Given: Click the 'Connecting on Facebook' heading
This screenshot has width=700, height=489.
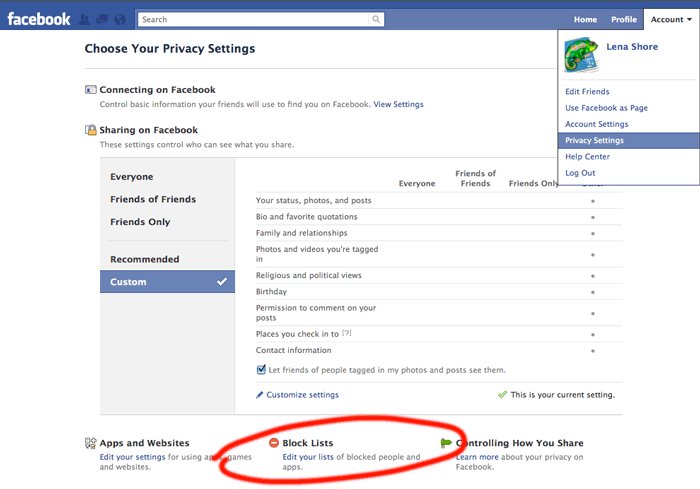Looking at the screenshot, I should pyautogui.click(x=157, y=90).
